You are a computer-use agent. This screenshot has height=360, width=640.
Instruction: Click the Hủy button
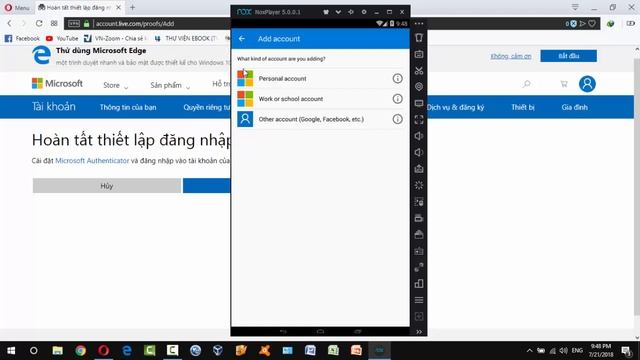(x=107, y=186)
